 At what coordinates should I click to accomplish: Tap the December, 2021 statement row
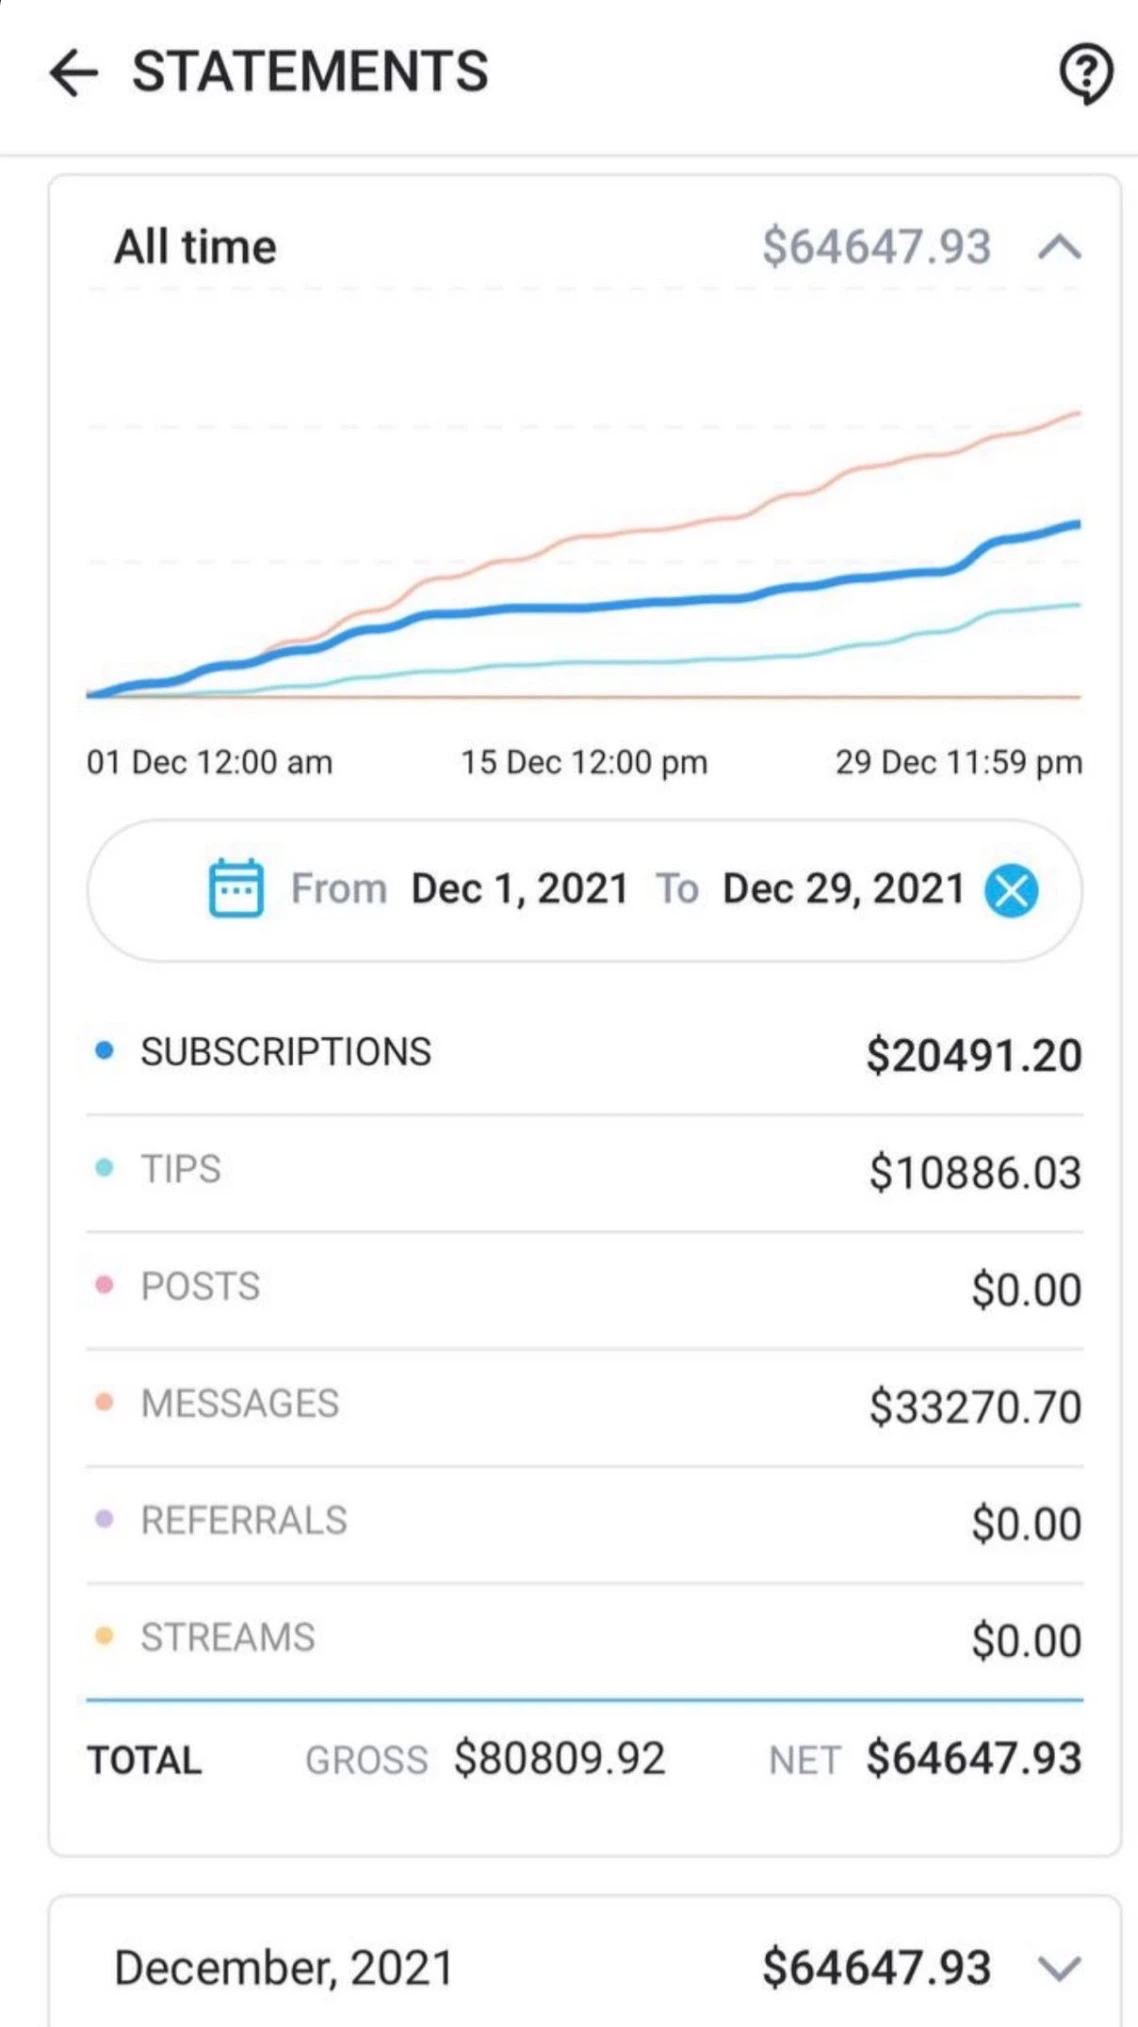[x=584, y=1967]
